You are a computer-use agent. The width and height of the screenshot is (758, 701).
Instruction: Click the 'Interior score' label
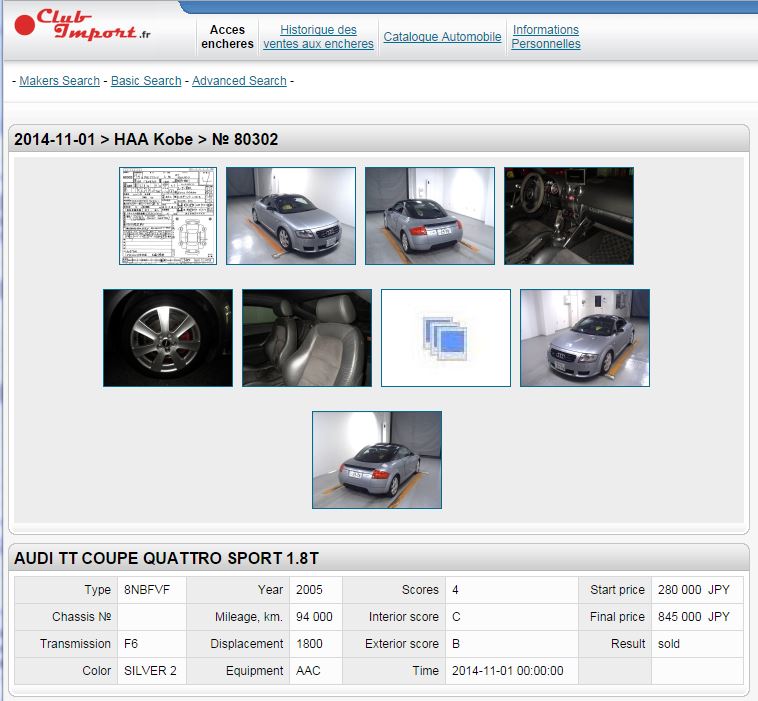(x=404, y=617)
